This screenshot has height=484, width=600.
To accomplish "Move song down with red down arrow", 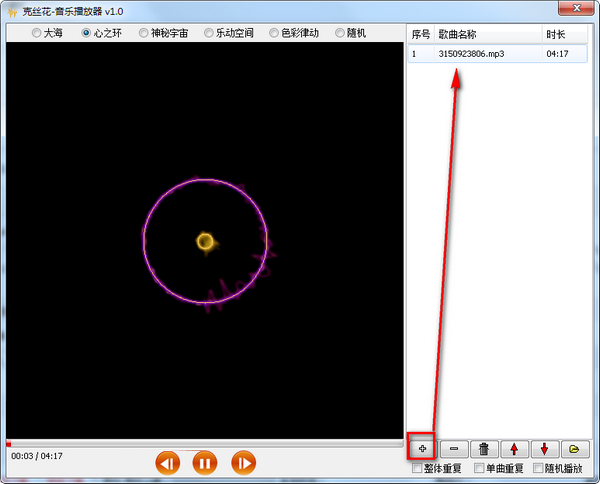I will click(545, 448).
